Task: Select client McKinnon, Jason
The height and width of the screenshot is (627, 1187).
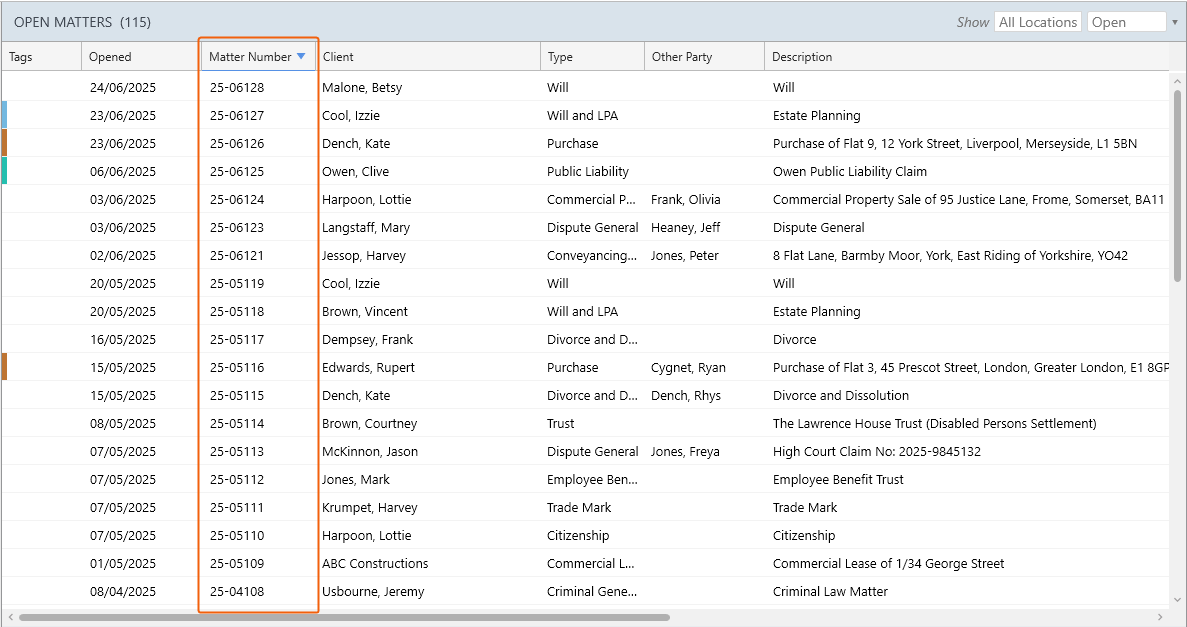Action: (369, 451)
